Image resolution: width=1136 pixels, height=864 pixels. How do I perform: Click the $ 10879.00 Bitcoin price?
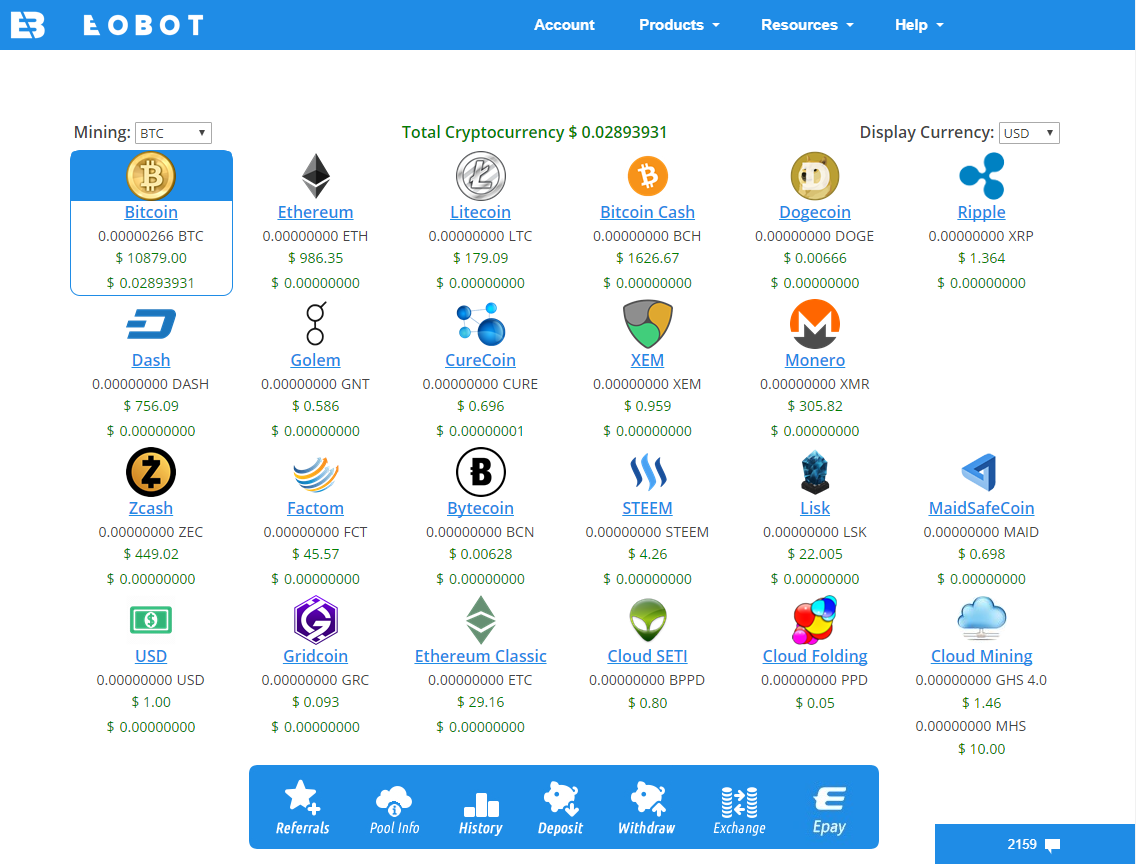pyautogui.click(x=151, y=258)
